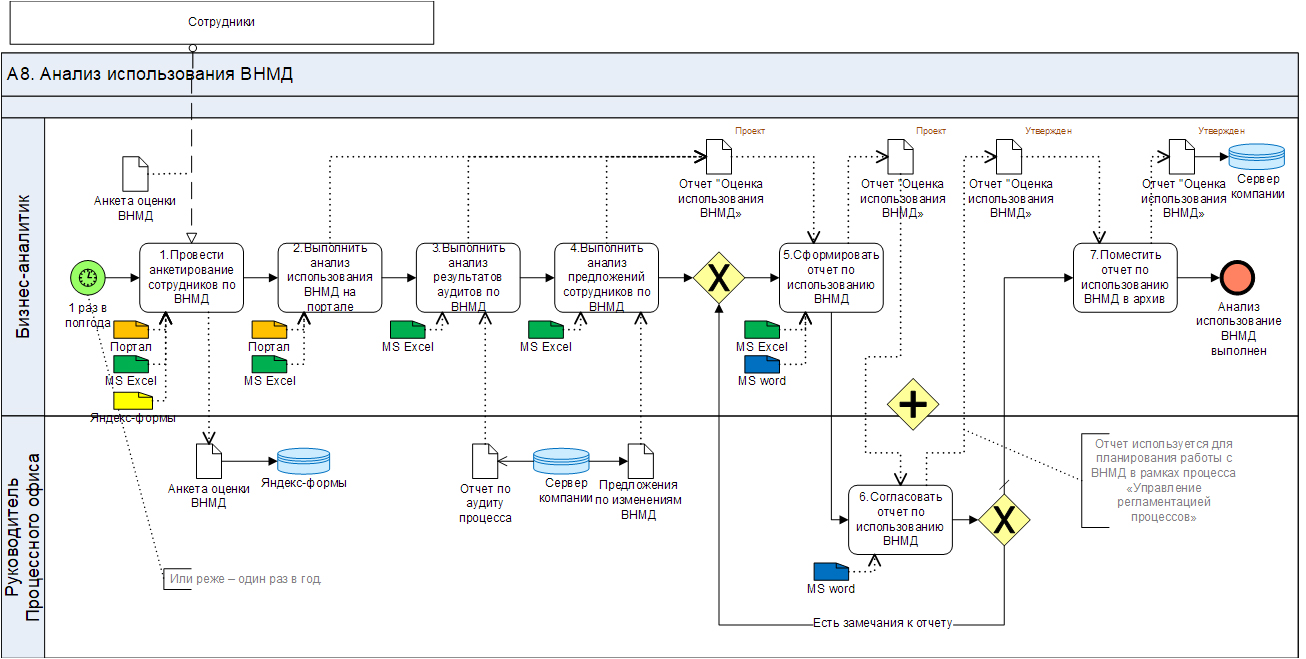
Task: Click the exclusive gateway right of task 6
Action: pos(1004,520)
